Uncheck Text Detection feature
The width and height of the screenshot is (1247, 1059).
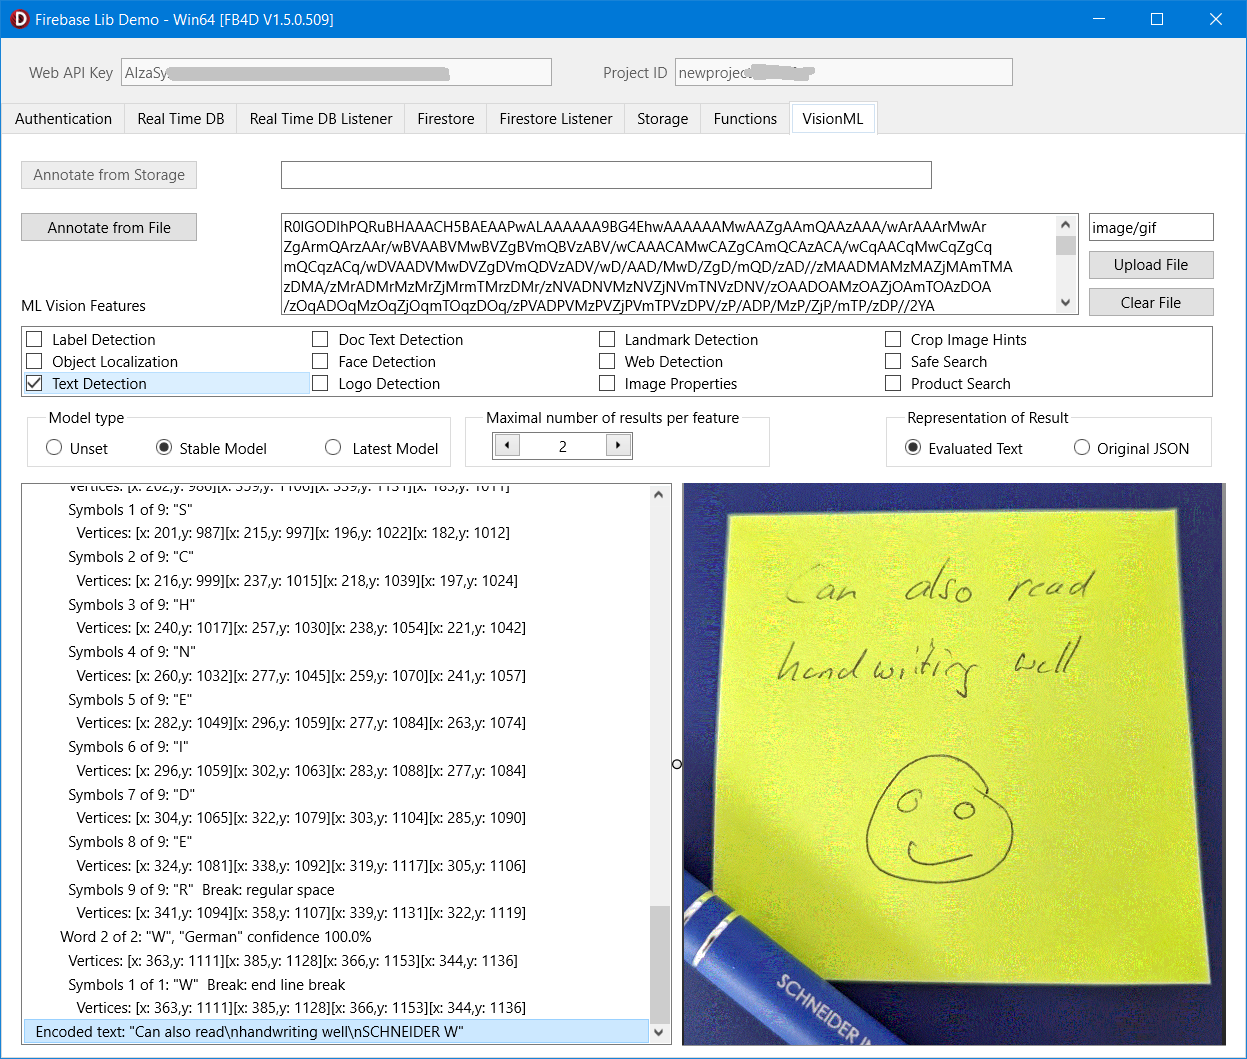click(x=34, y=383)
